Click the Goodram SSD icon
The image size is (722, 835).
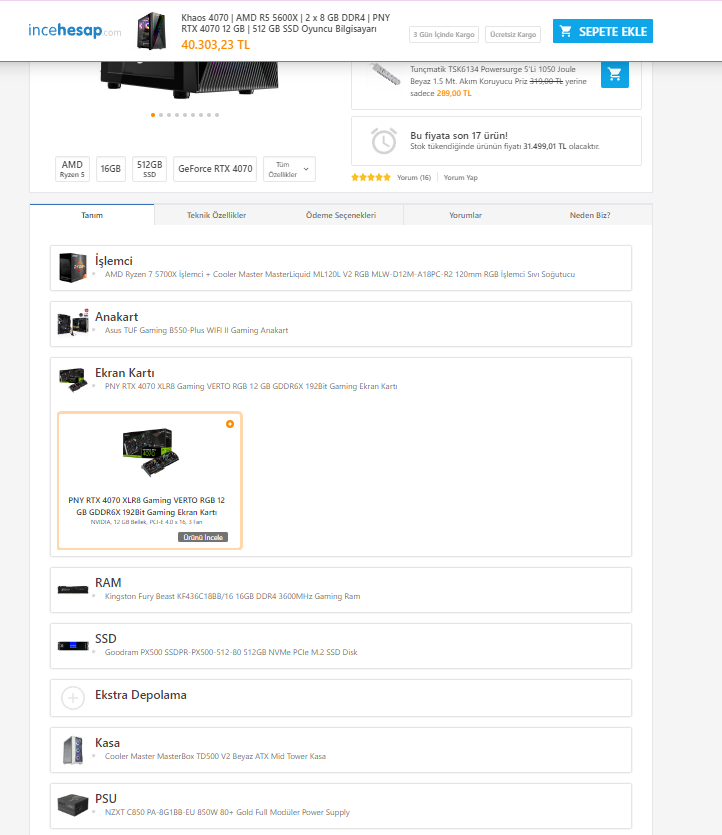coord(73,645)
